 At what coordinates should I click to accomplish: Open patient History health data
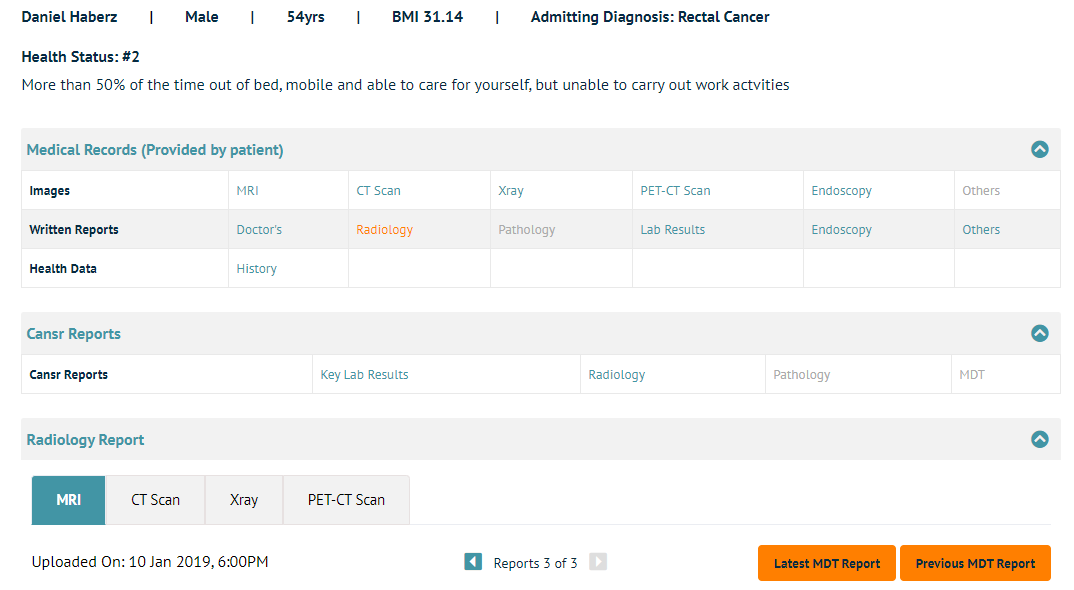pyautogui.click(x=256, y=269)
